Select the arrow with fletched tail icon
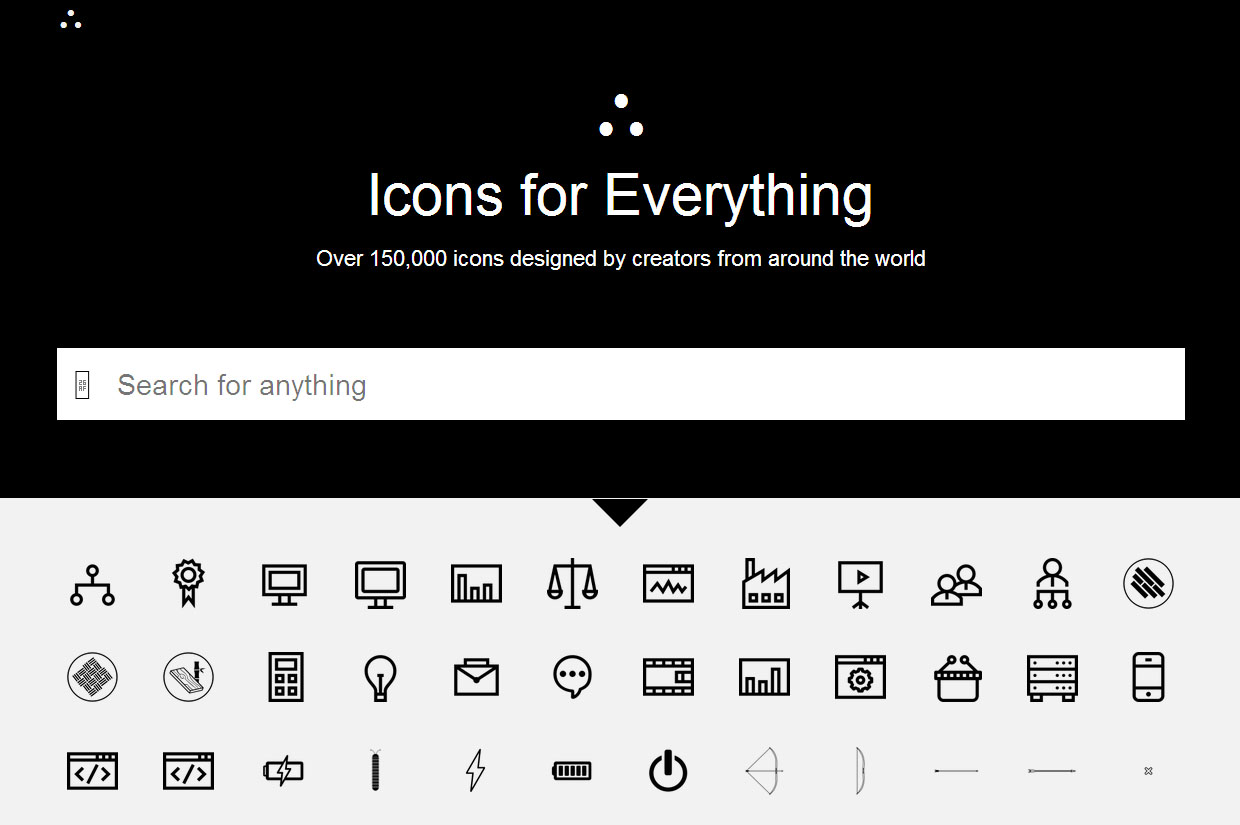This screenshot has height=825, width=1240. (1052, 771)
